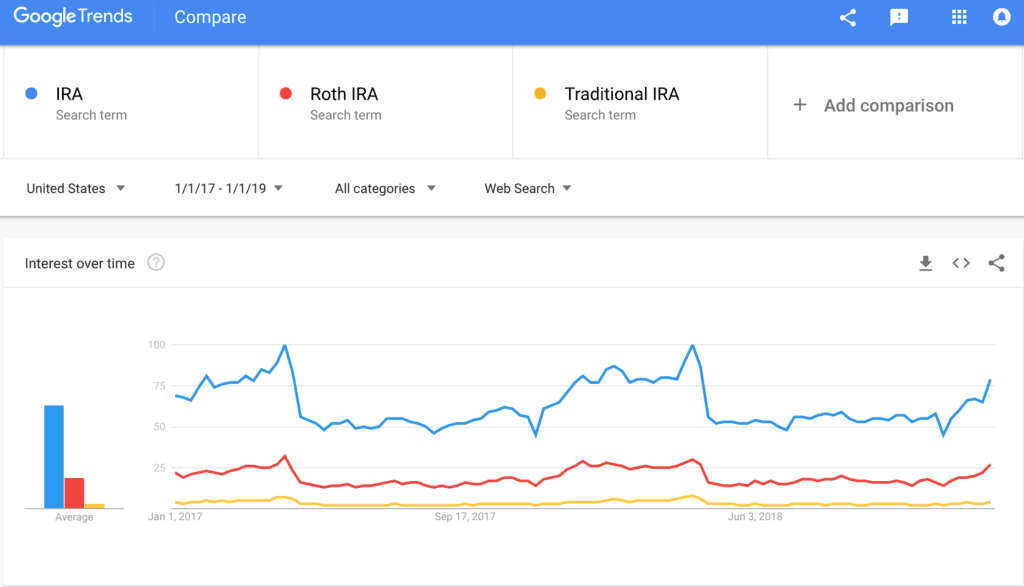This screenshot has height=587, width=1024.
Task: Click the help icon beside Interest over time
Action: tap(156, 262)
